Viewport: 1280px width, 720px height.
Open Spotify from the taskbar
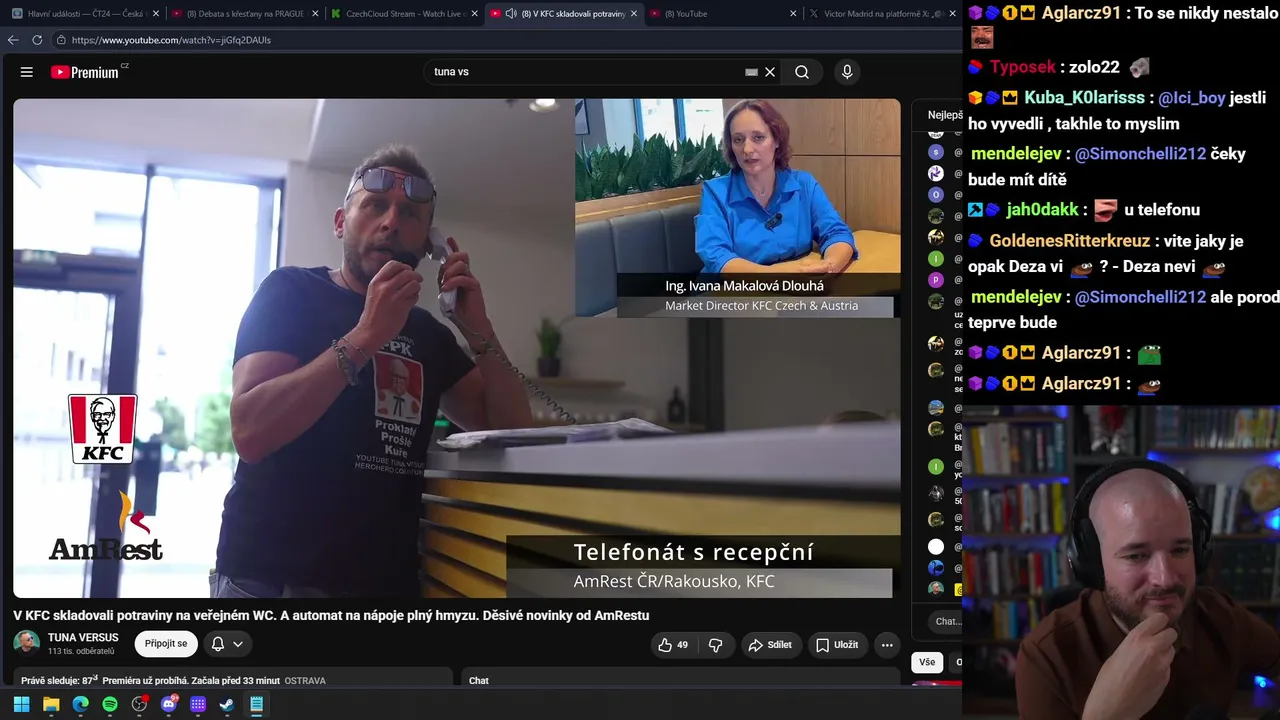(x=110, y=704)
